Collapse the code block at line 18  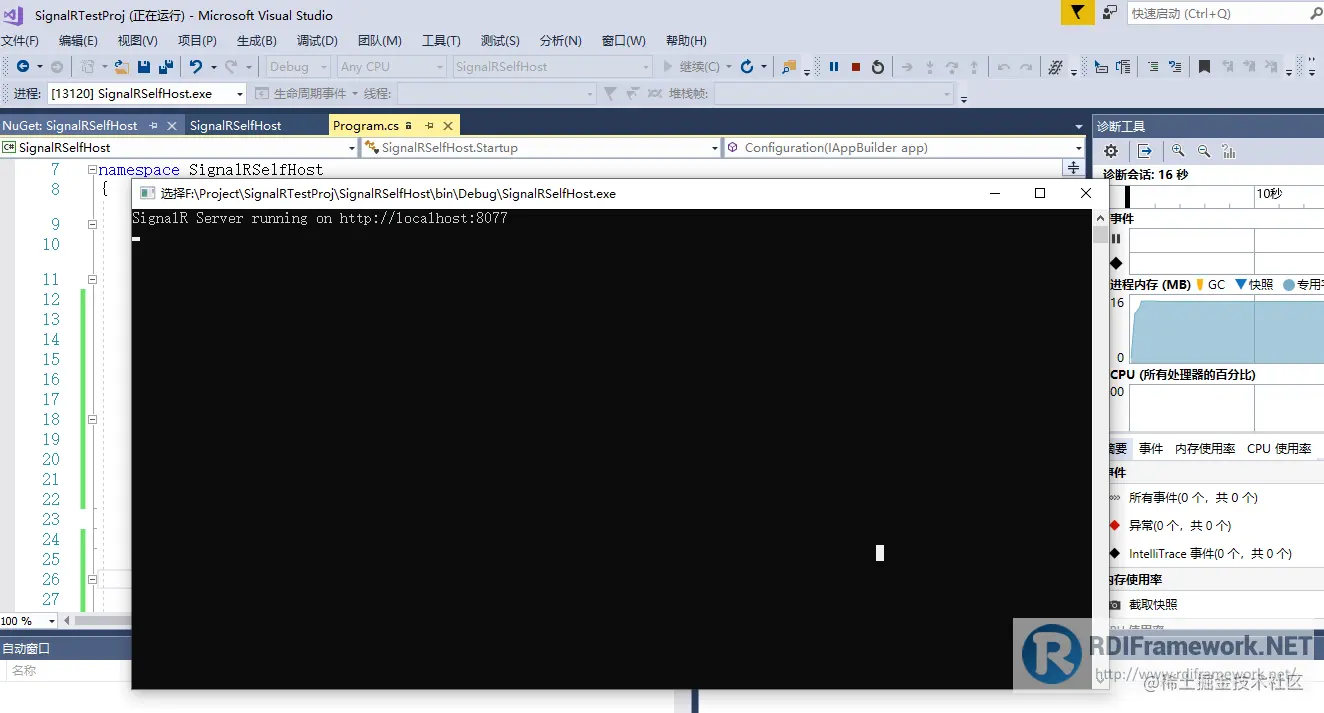(x=92, y=420)
